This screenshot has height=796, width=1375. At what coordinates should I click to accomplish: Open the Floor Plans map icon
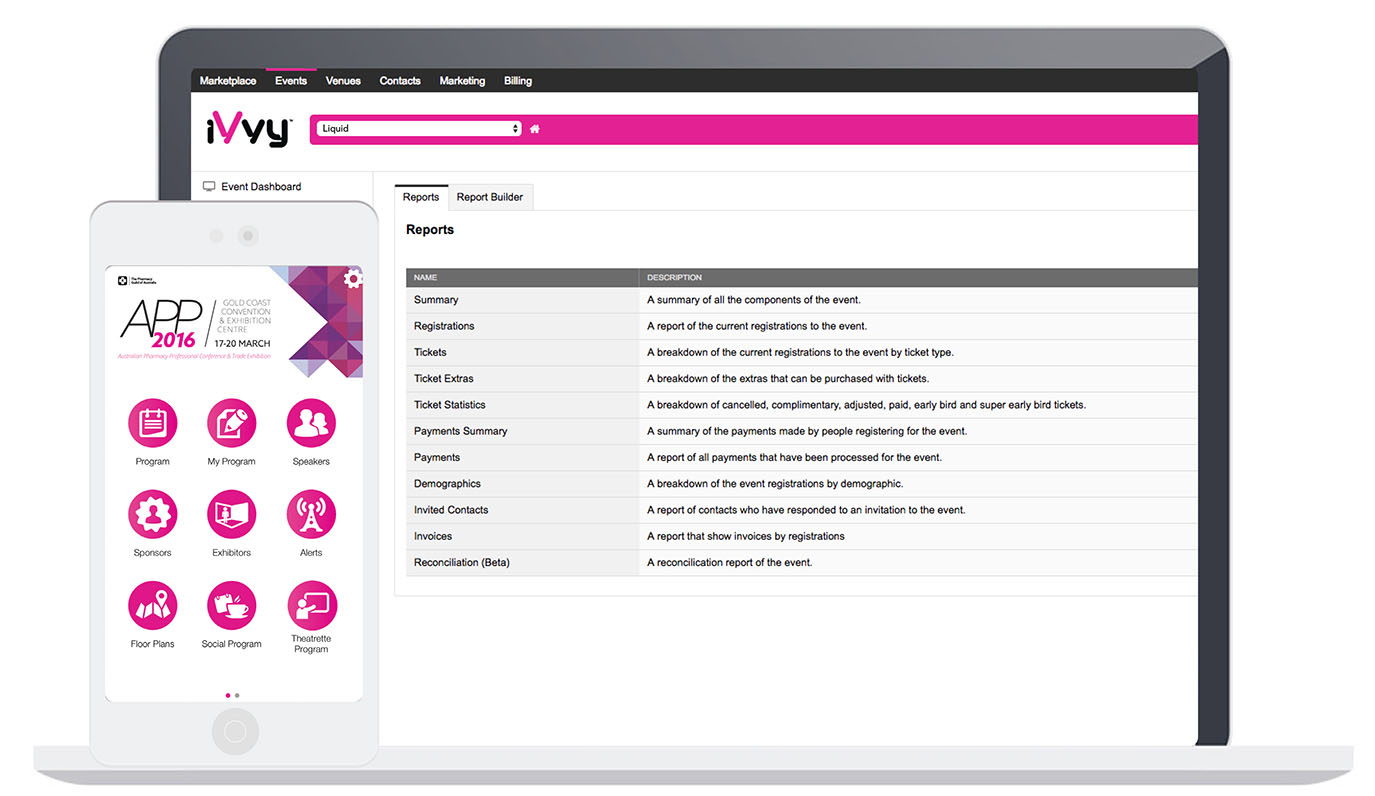click(152, 606)
